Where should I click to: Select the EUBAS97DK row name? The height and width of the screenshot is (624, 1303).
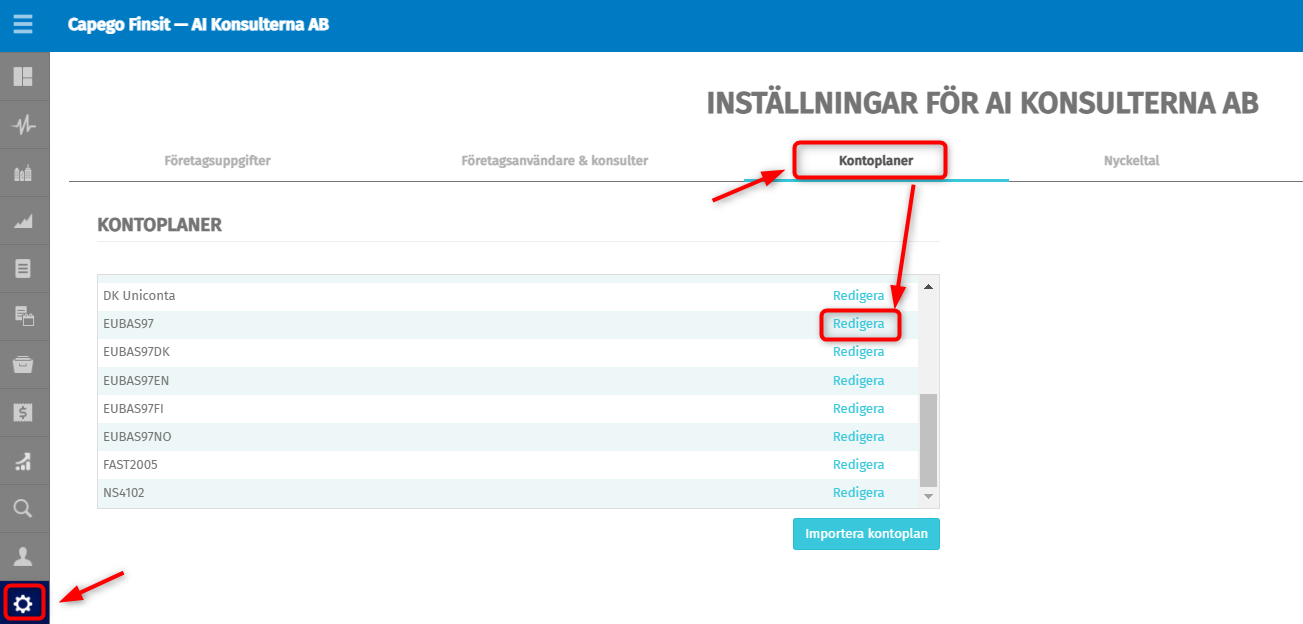click(137, 352)
